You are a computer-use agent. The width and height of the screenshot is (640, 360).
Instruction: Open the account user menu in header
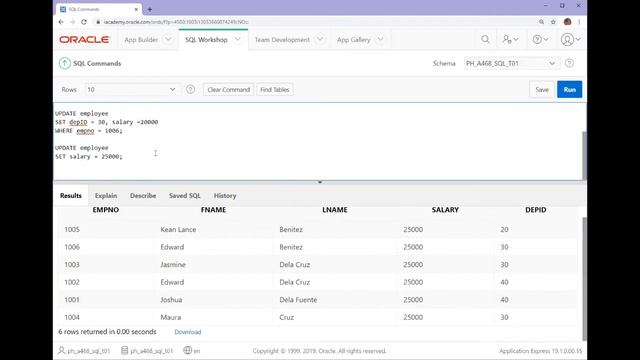[570, 39]
